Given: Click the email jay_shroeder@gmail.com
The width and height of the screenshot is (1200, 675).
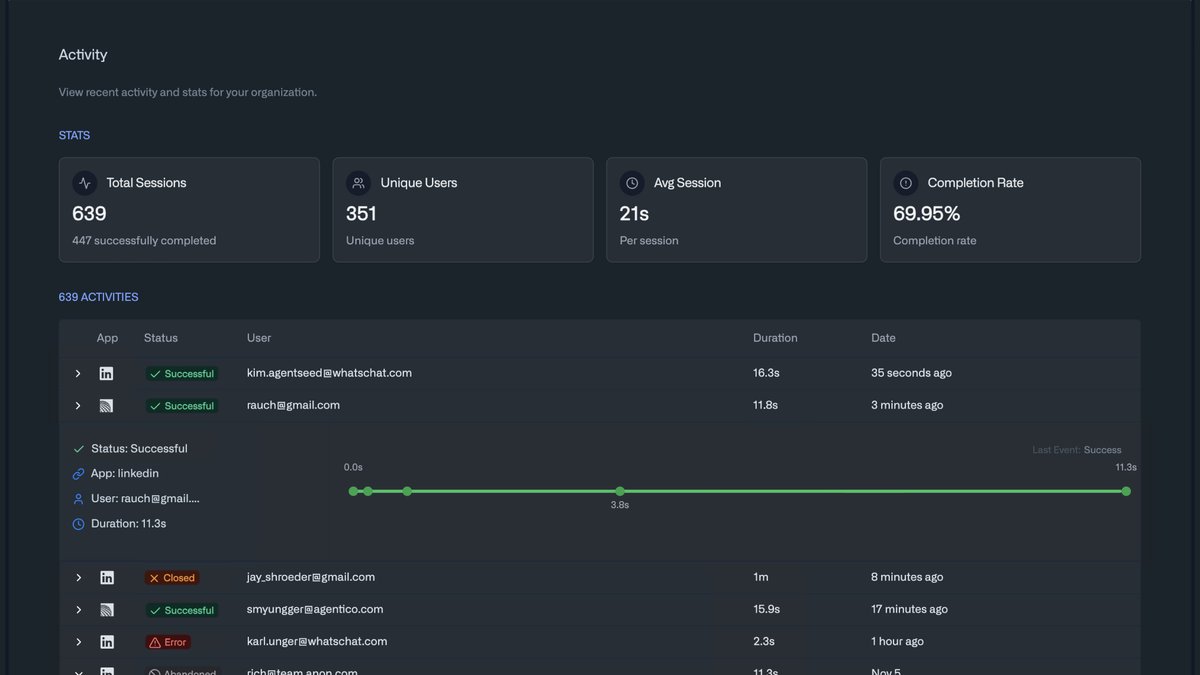Looking at the screenshot, I should [x=311, y=577].
